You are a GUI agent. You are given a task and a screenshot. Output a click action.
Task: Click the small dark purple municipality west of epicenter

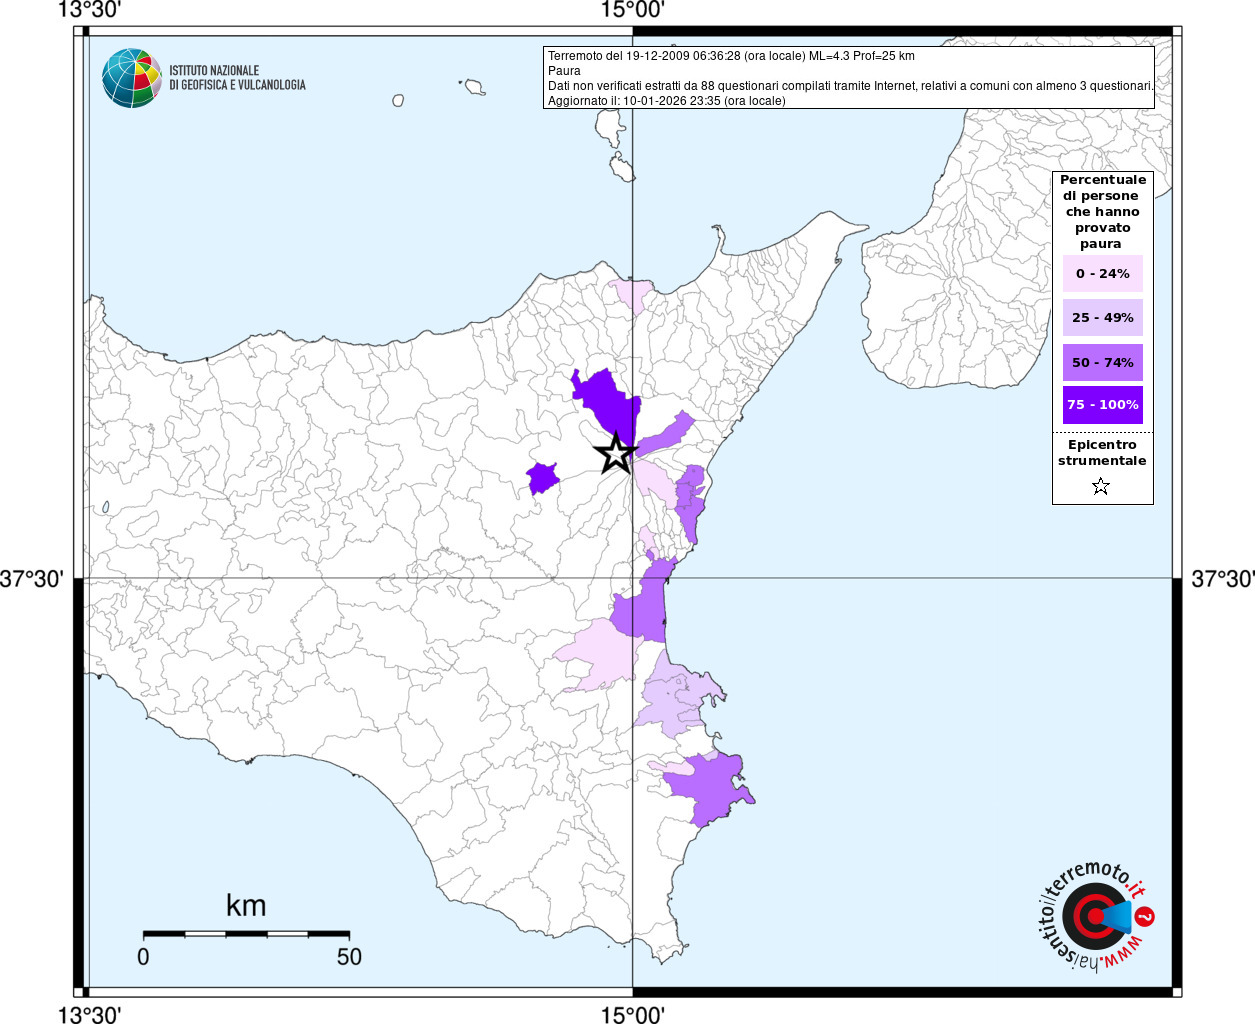coord(542,477)
